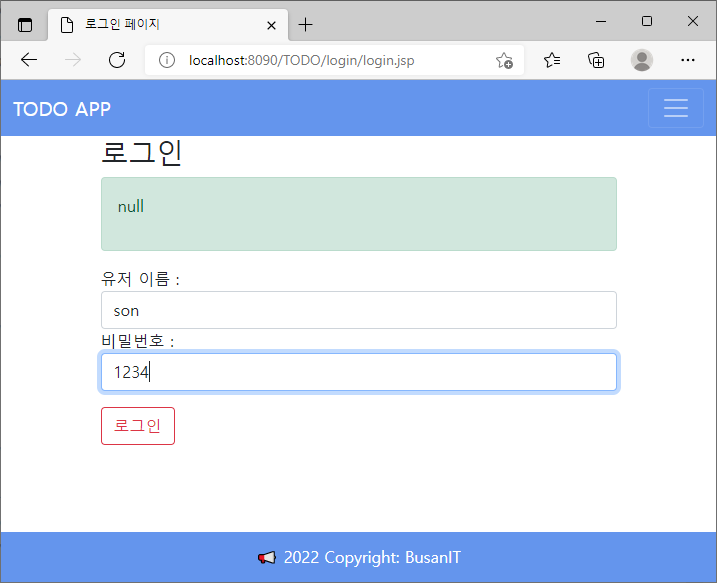
Task: Open the user profile avatar
Action: tap(642, 60)
